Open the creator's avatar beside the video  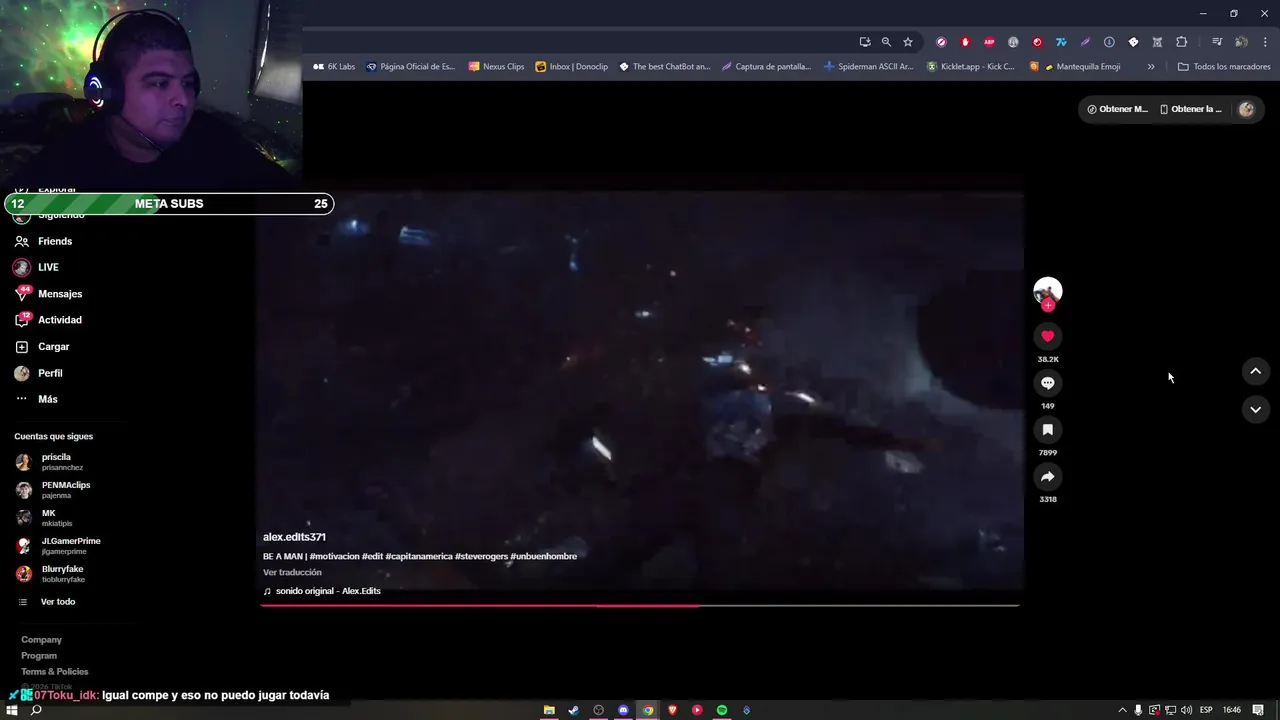pyautogui.click(x=1047, y=291)
